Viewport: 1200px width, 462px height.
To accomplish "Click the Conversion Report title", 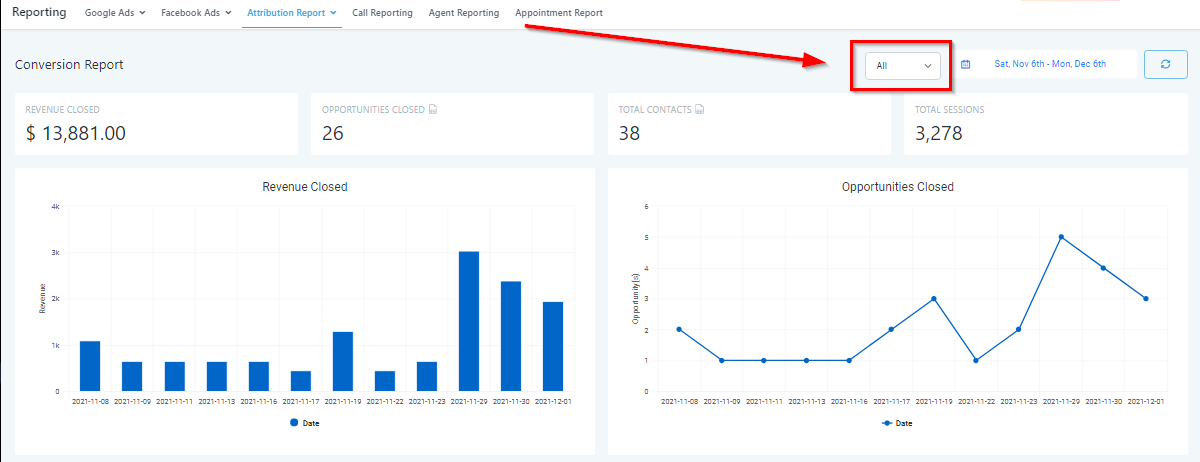I will coord(69,64).
